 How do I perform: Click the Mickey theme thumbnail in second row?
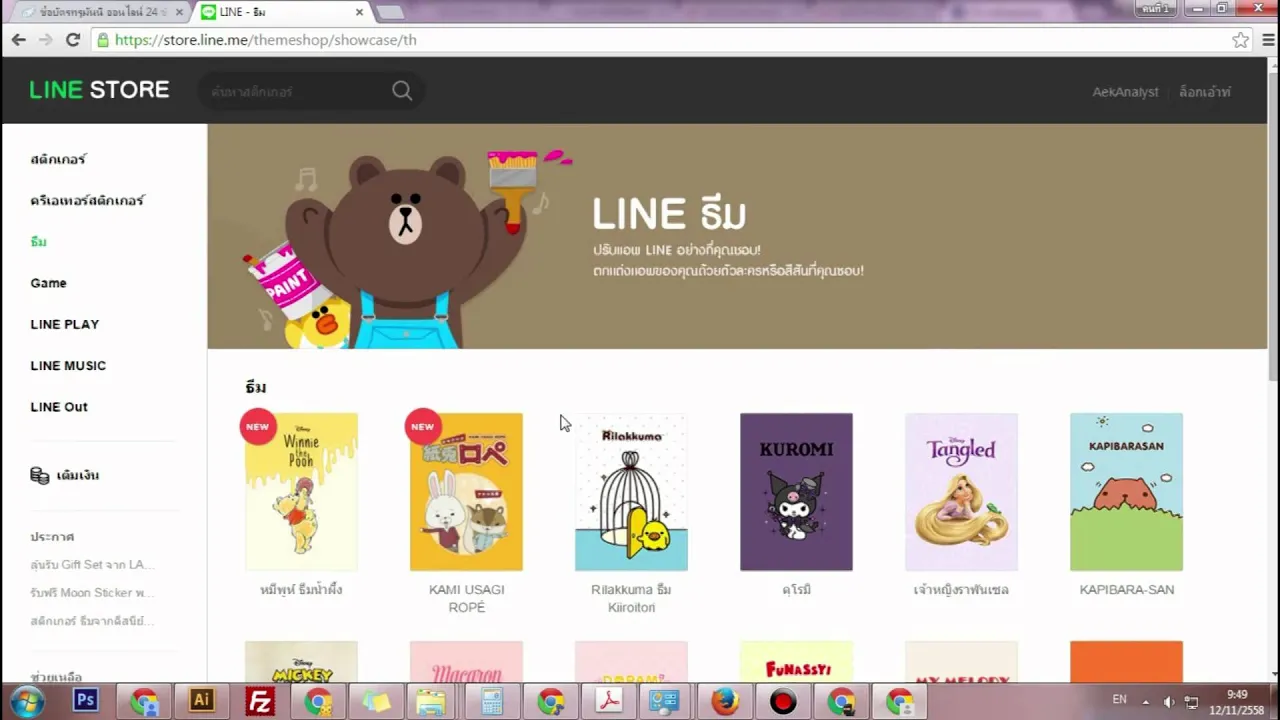point(301,662)
